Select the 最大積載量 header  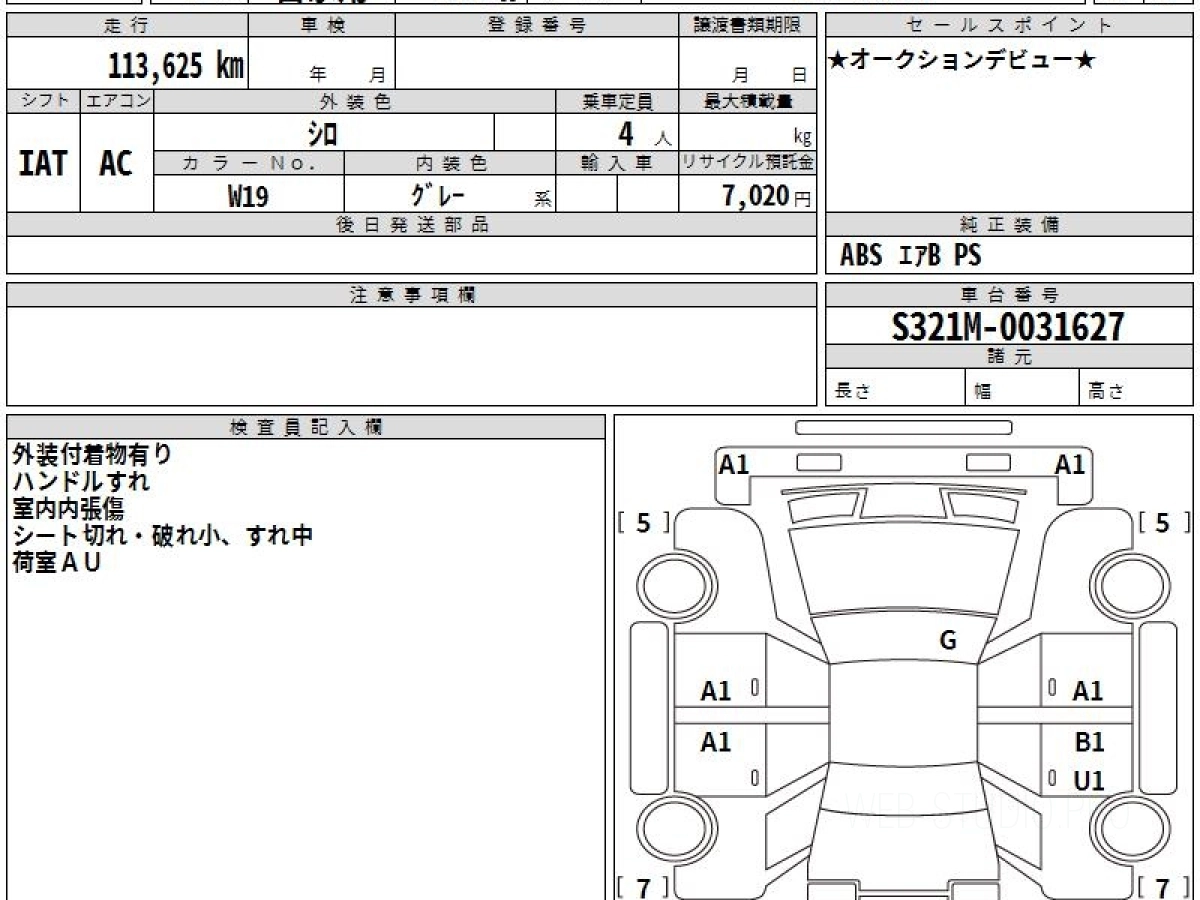click(x=747, y=101)
